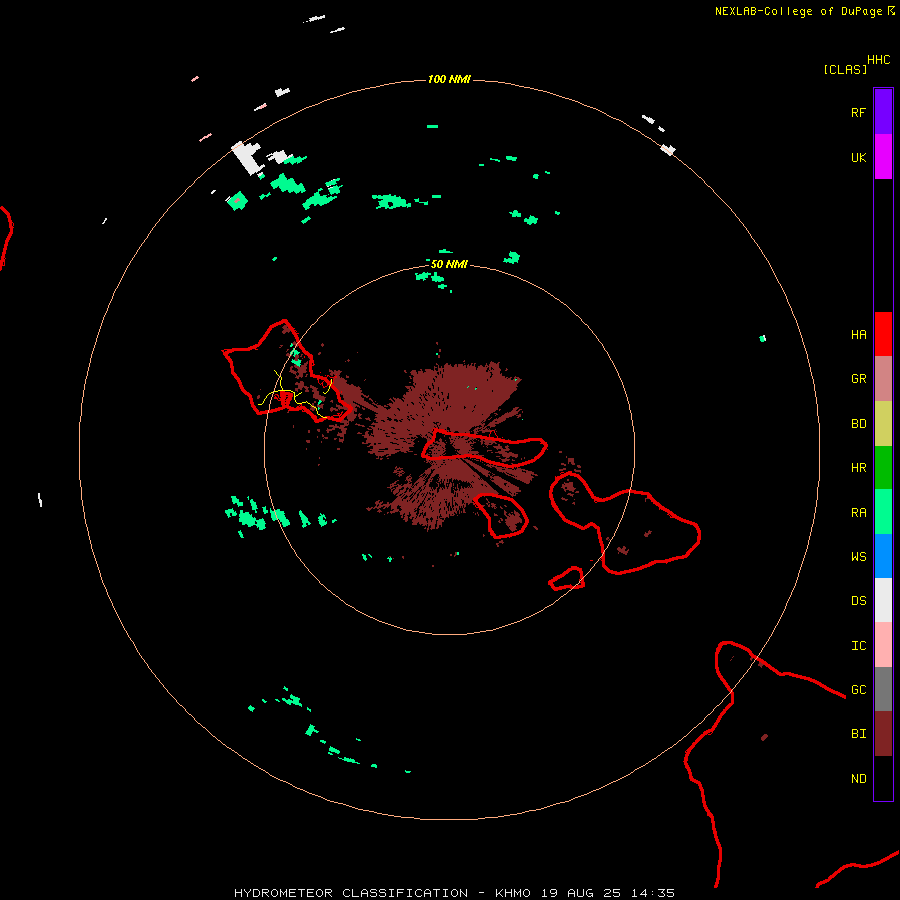Click the HA red legend swatch

point(883,334)
